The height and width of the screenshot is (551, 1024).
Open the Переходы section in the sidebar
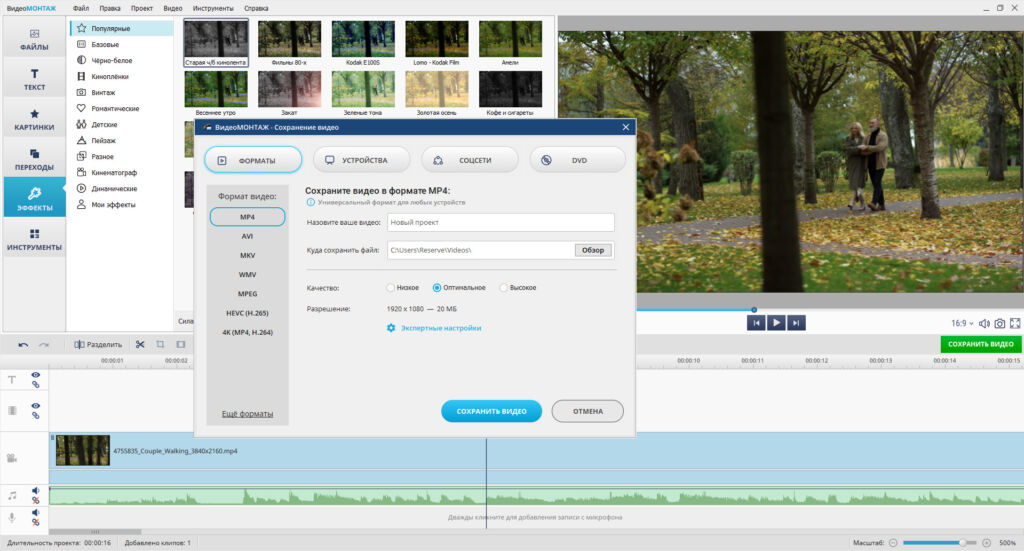34,159
